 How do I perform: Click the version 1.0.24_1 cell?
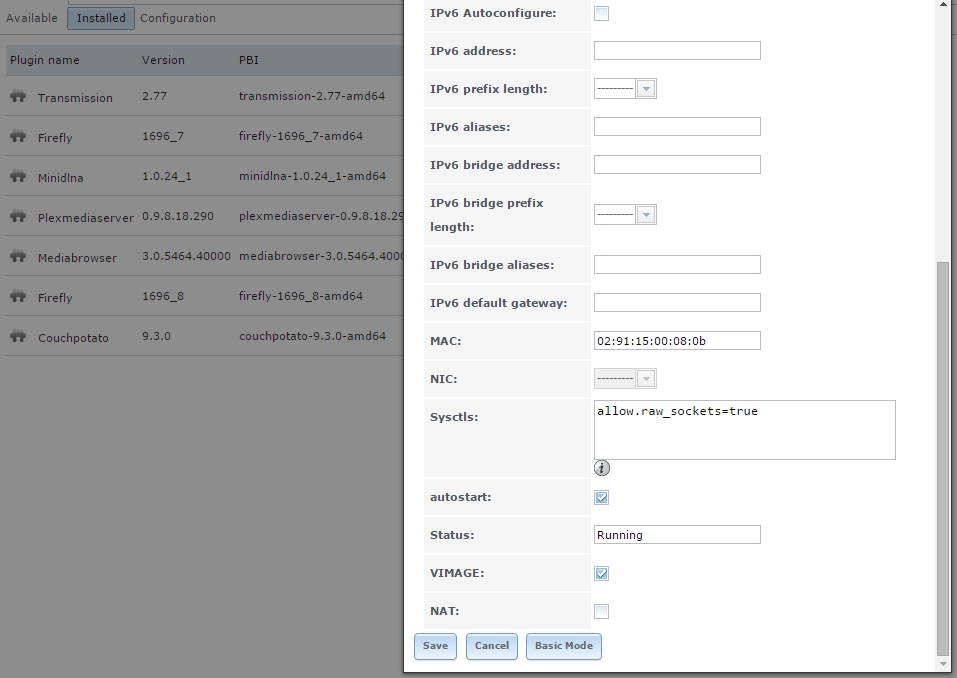[x=167, y=176]
